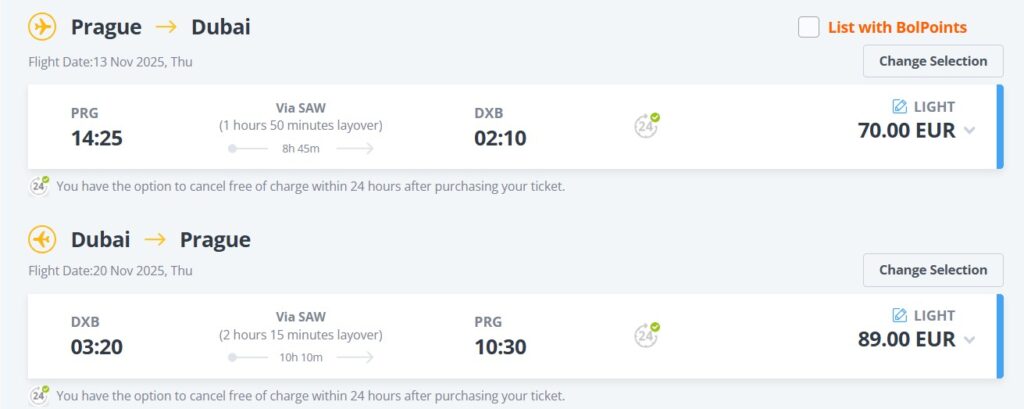Expand fare details next to 70.00 EUR

pyautogui.click(x=968, y=131)
